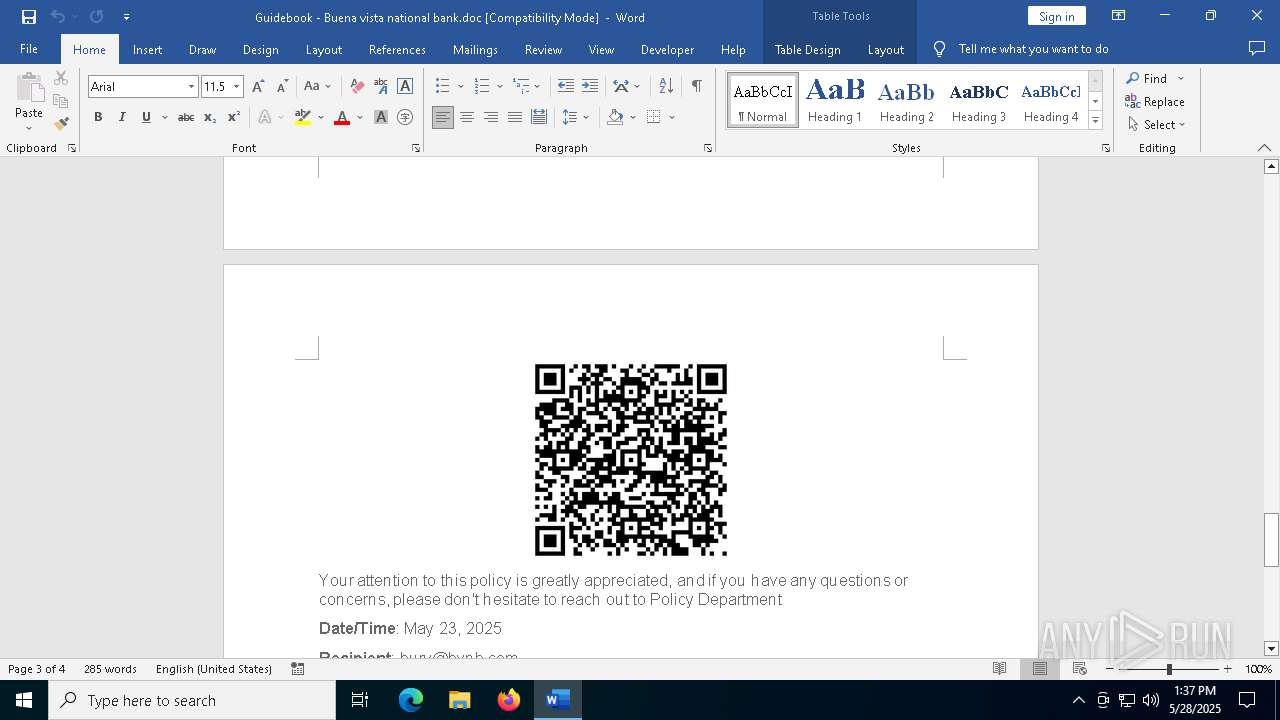Open the Select dropdown in Editing
Image resolution: width=1280 pixels, height=720 pixels.
(1156, 124)
